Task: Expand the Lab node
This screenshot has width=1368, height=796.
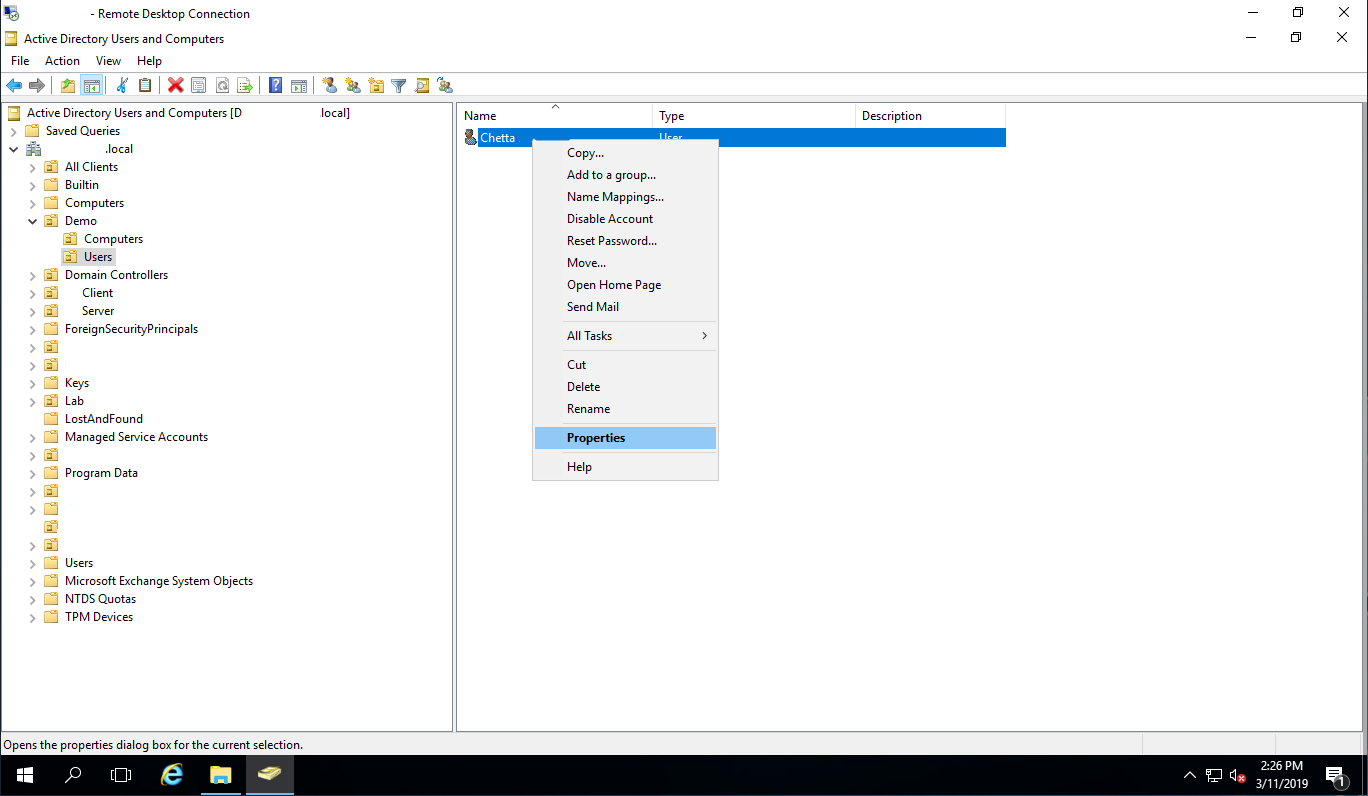Action: [33, 401]
